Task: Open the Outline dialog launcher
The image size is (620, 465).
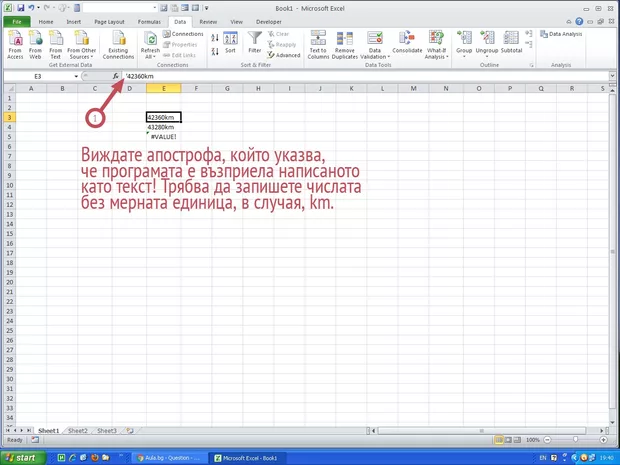Action: 531,65
